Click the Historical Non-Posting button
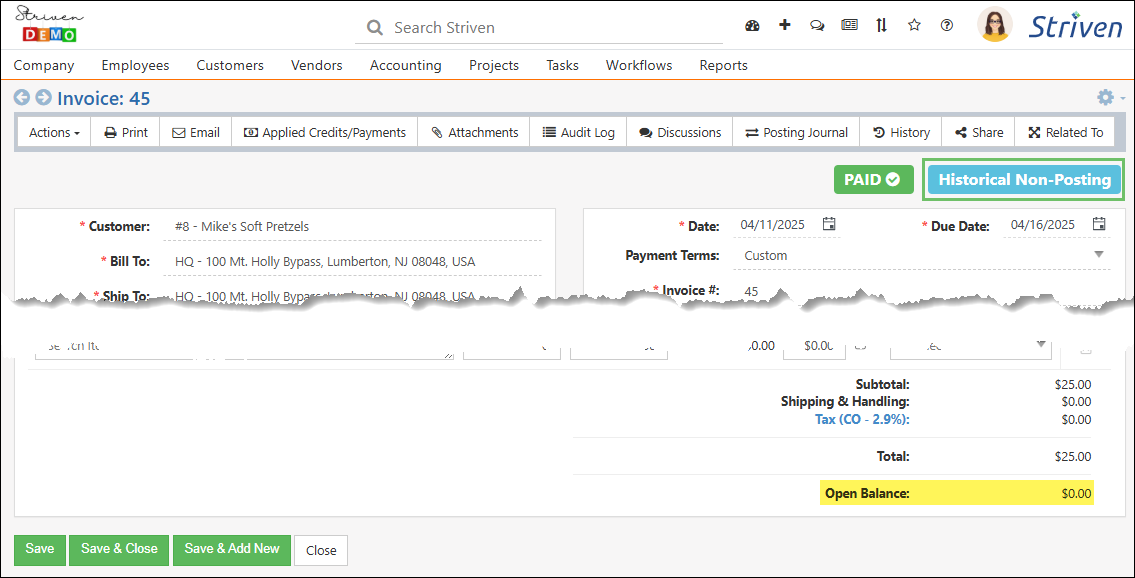The height and width of the screenshot is (578, 1135). coord(1024,179)
